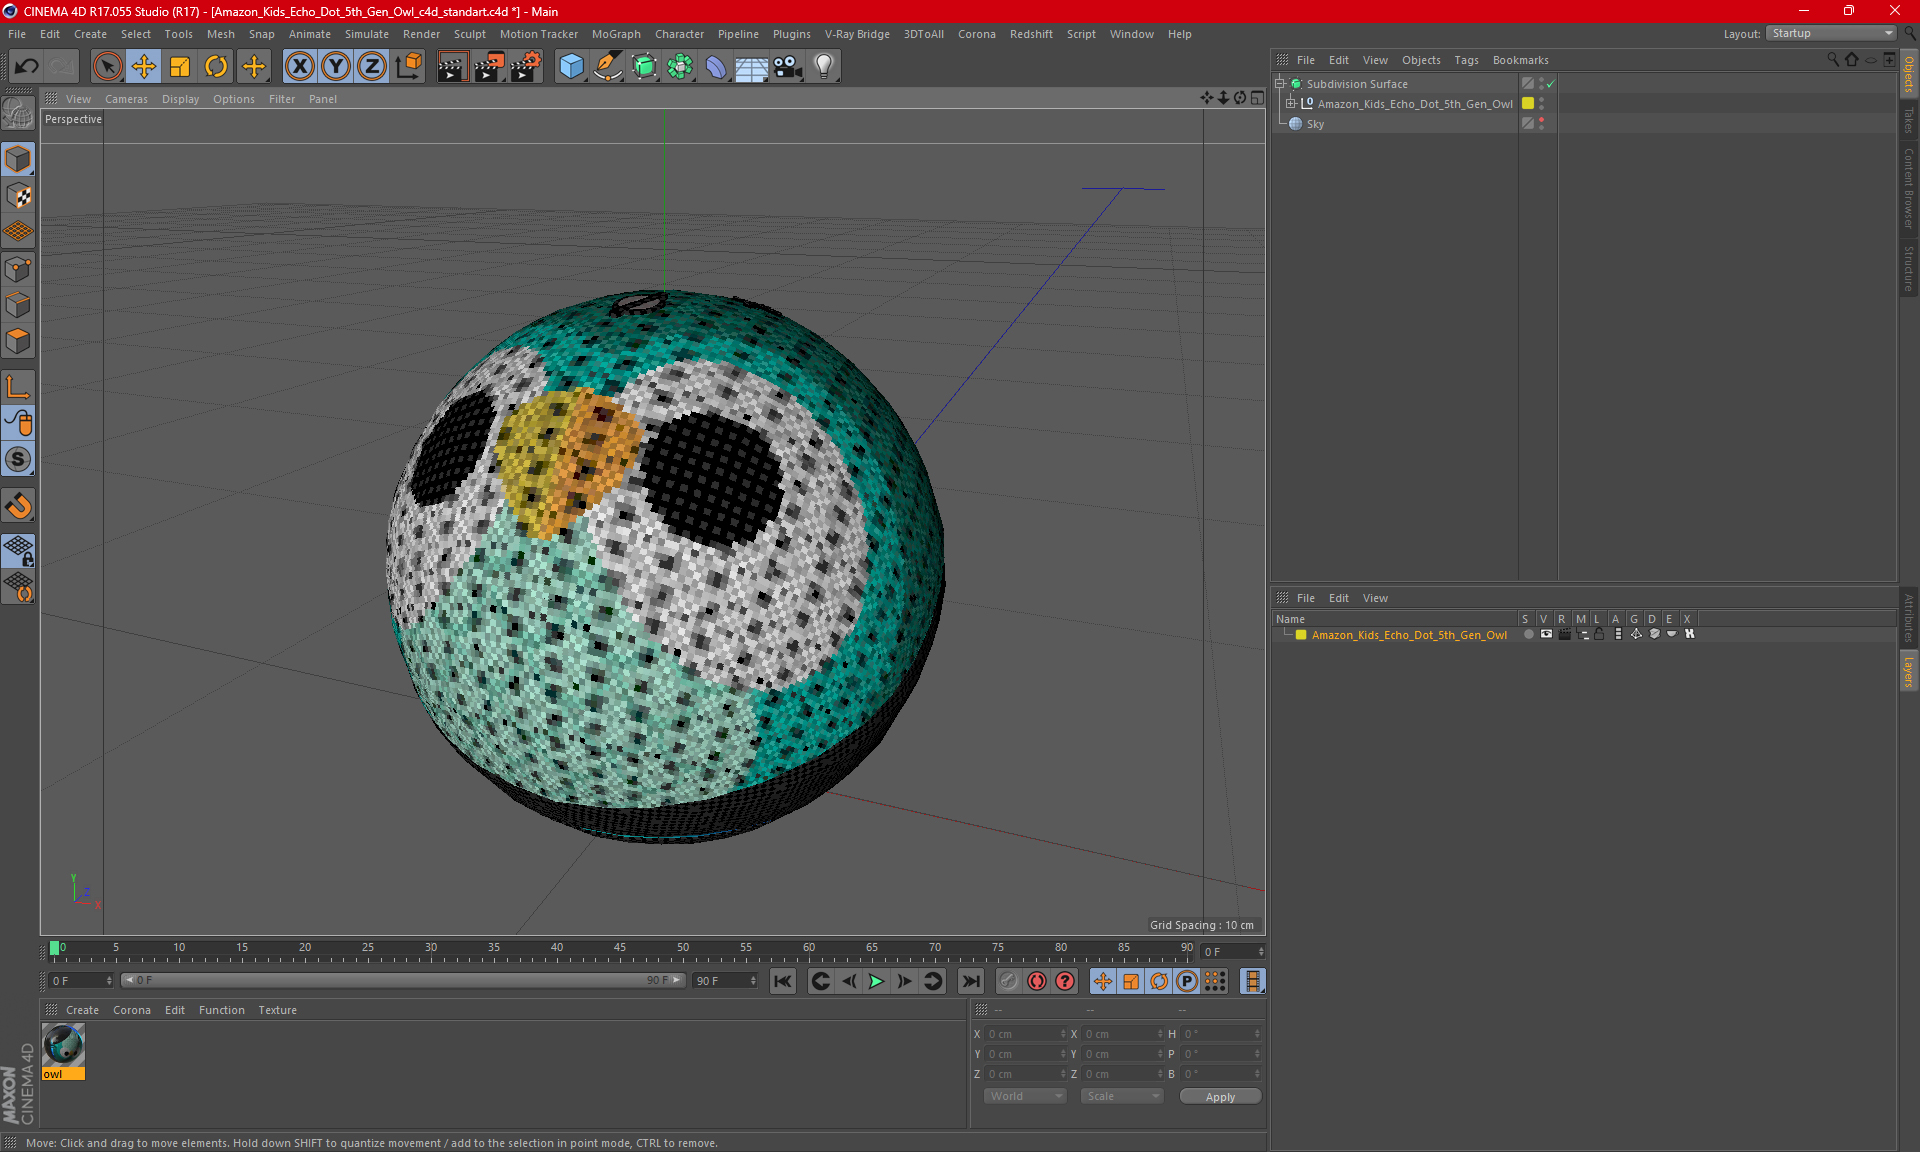Viewport: 1920px width, 1152px height.
Task: Switch to Edges mode
Action: point(18,305)
